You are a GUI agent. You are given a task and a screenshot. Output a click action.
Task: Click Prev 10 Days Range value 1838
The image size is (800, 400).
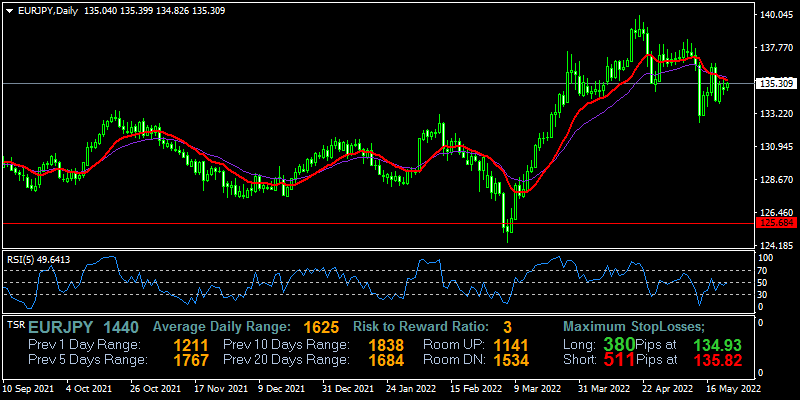tap(387, 344)
